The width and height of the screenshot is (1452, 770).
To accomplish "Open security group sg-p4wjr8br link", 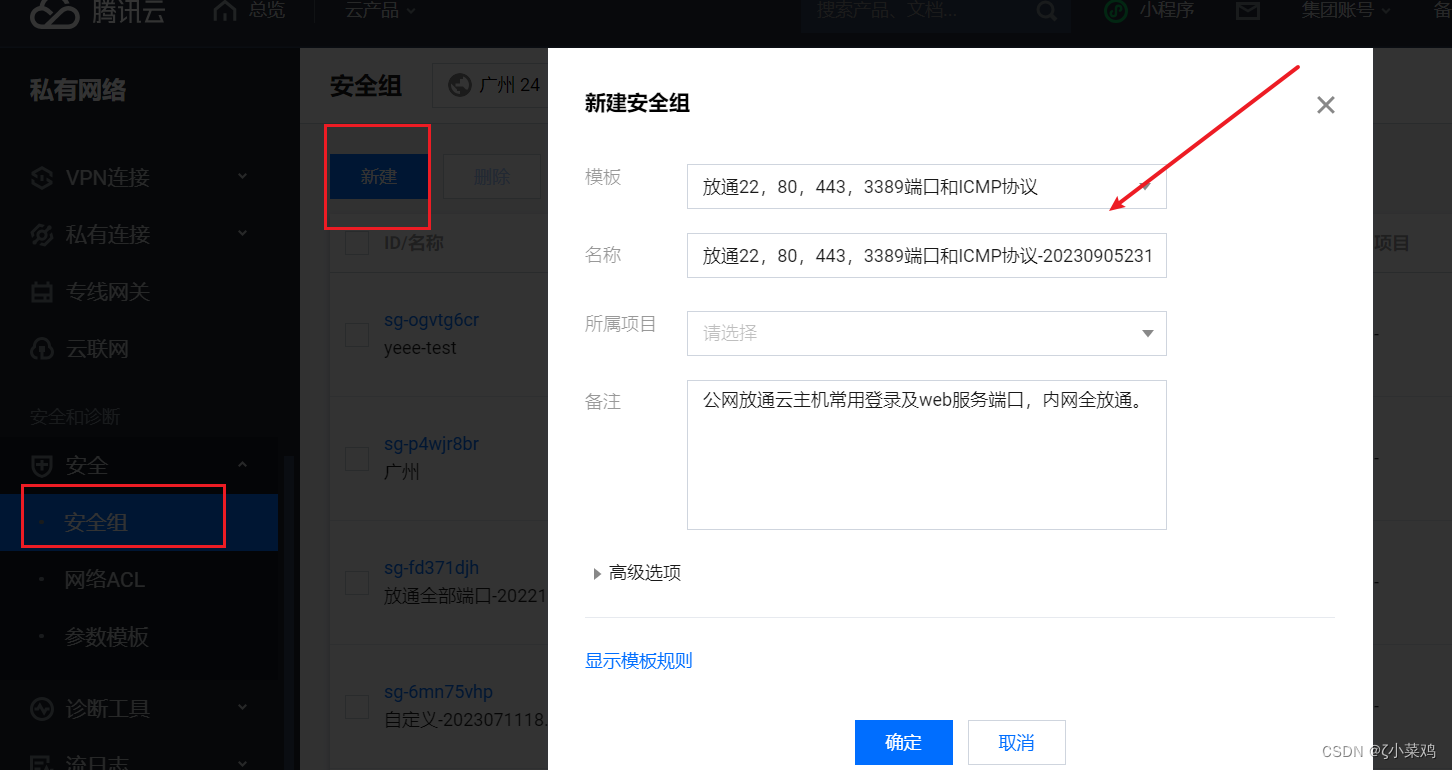I will [431, 445].
